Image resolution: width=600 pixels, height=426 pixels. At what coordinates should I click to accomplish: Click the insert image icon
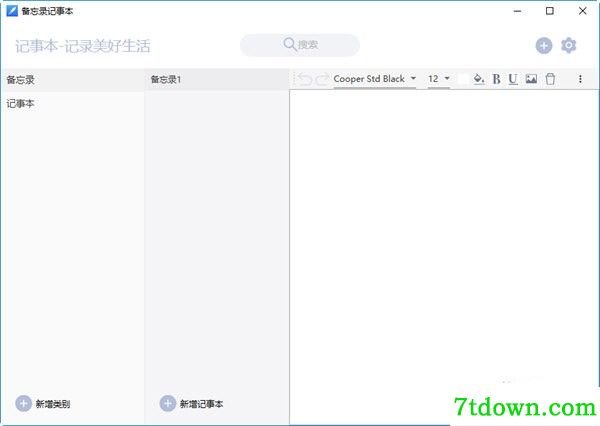pos(531,79)
